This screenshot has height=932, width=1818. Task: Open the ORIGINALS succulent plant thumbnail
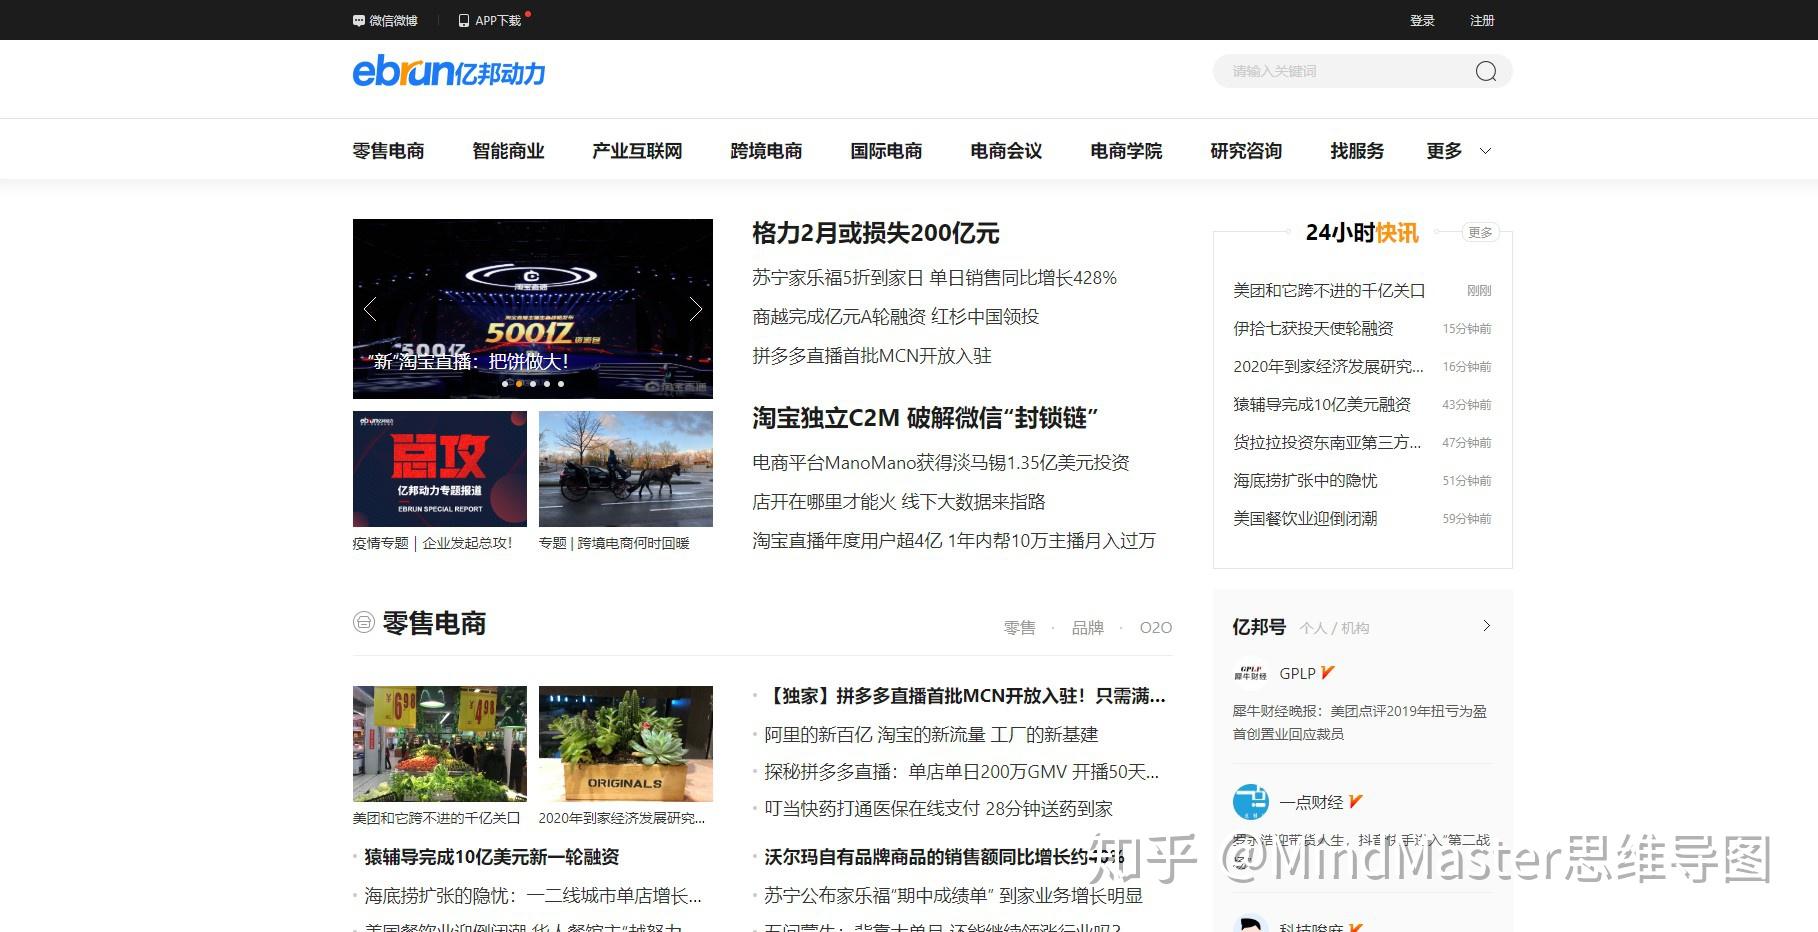626,744
